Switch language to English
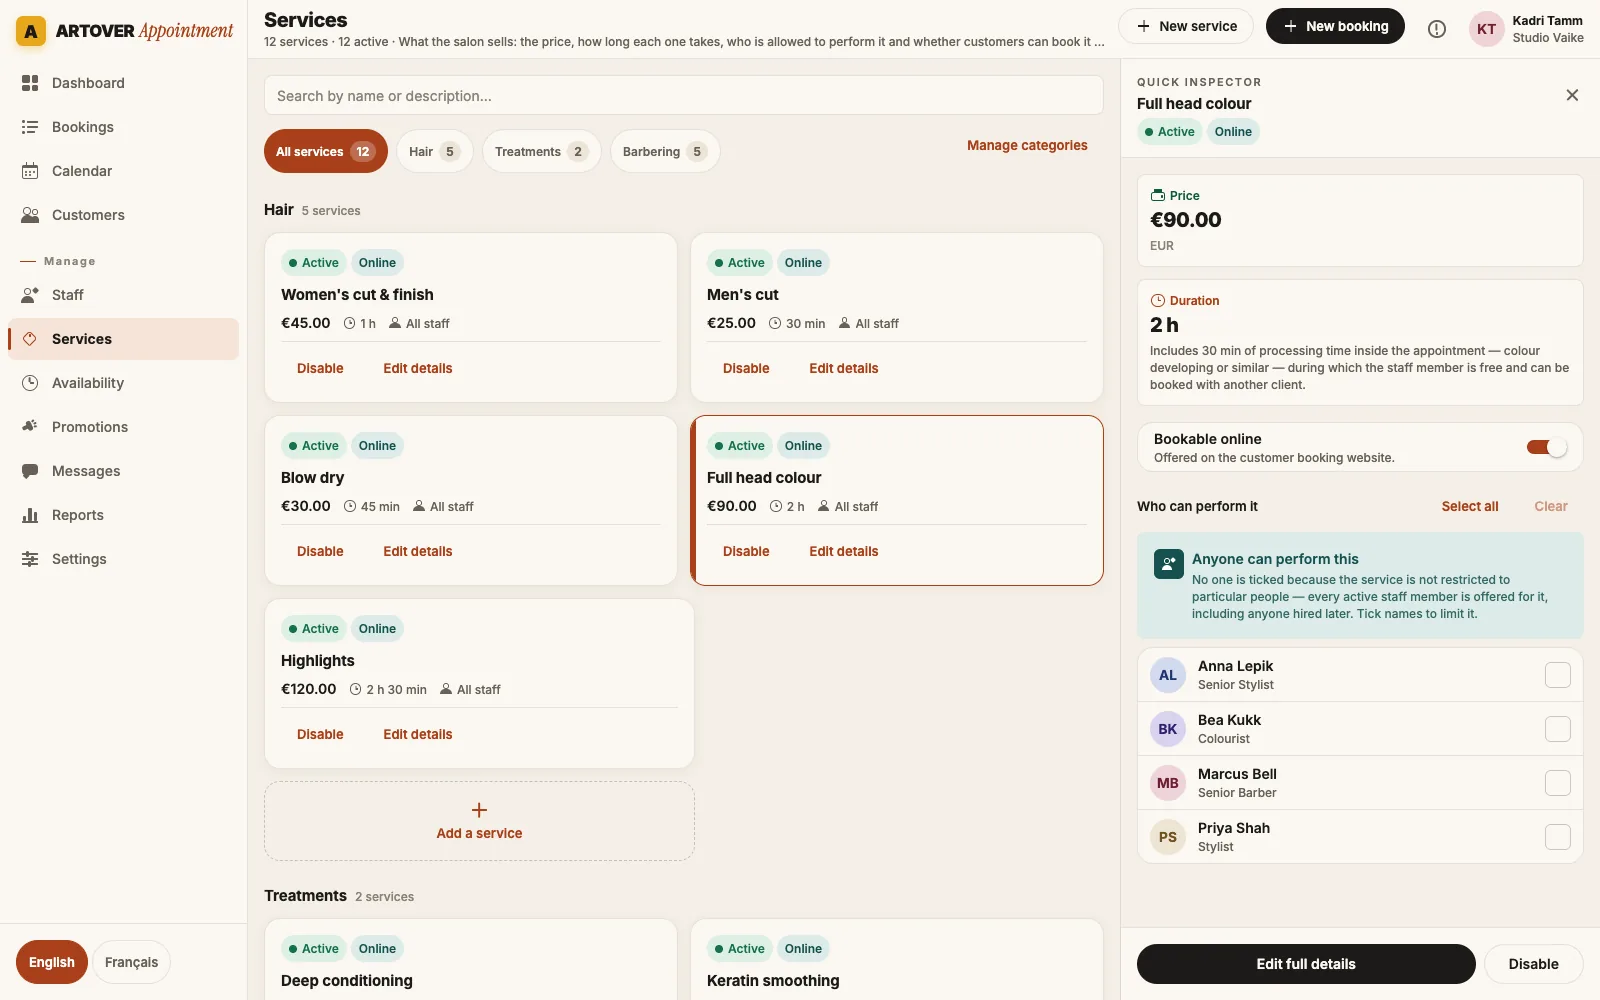This screenshot has width=1600, height=1000. [x=52, y=963]
